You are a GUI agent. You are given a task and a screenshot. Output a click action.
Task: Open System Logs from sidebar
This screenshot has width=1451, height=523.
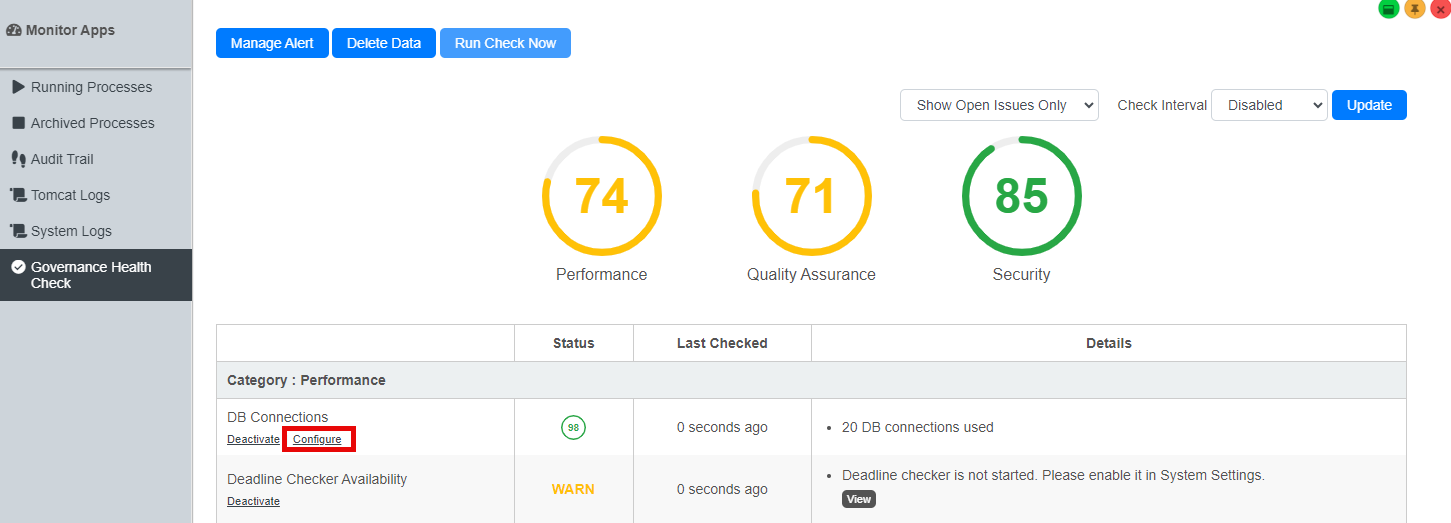[96, 231]
